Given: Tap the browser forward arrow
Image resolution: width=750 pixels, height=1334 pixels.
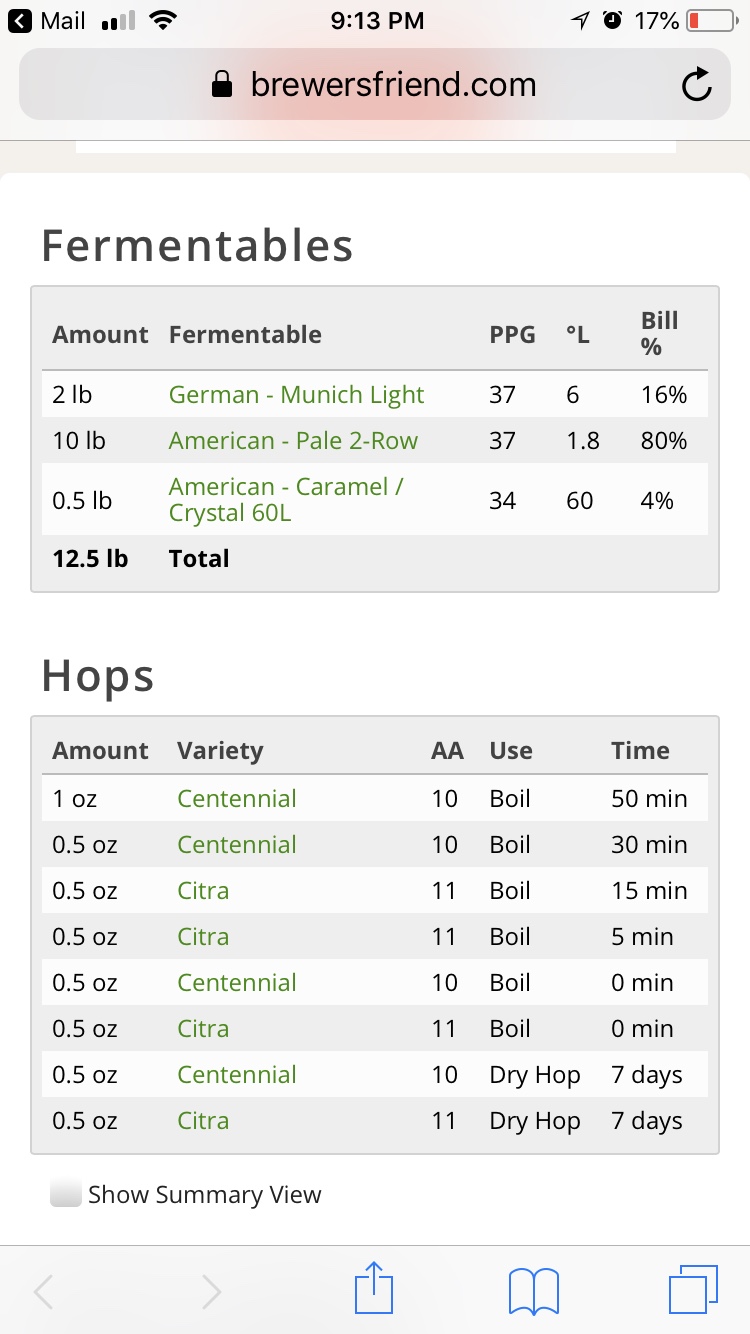Looking at the screenshot, I should pyautogui.click(x=211, y=1291).
